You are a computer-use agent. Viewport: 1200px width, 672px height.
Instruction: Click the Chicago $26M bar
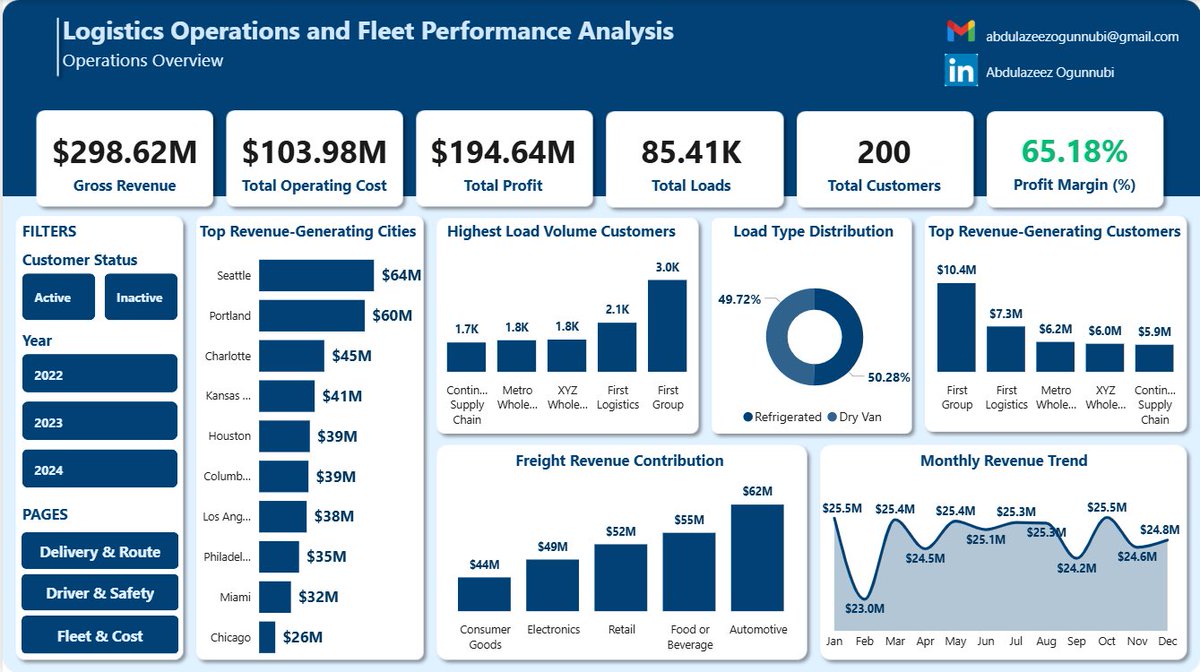coord(267,637)
